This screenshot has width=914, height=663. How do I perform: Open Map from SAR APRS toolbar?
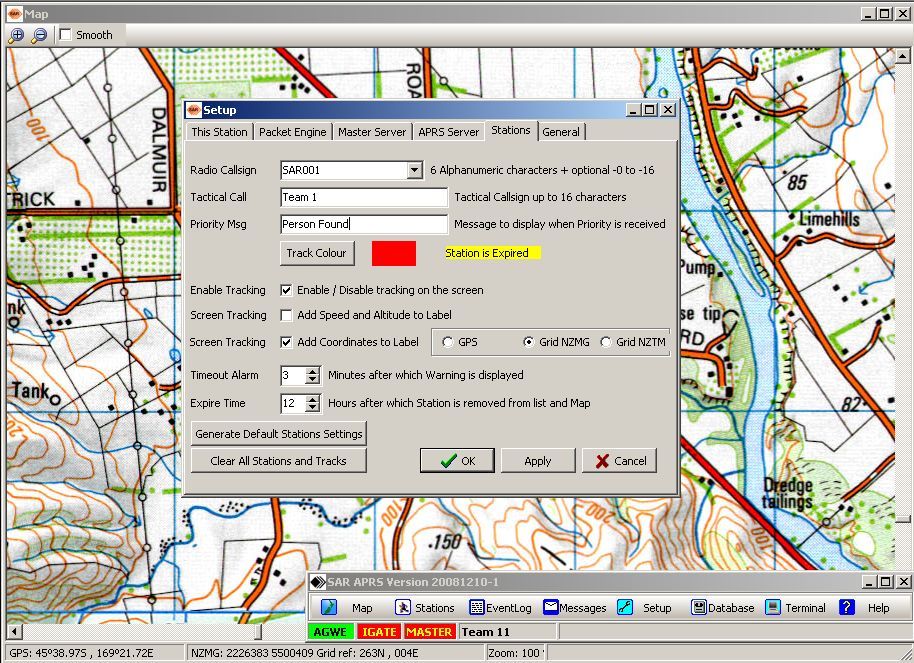tap(346, 608)
